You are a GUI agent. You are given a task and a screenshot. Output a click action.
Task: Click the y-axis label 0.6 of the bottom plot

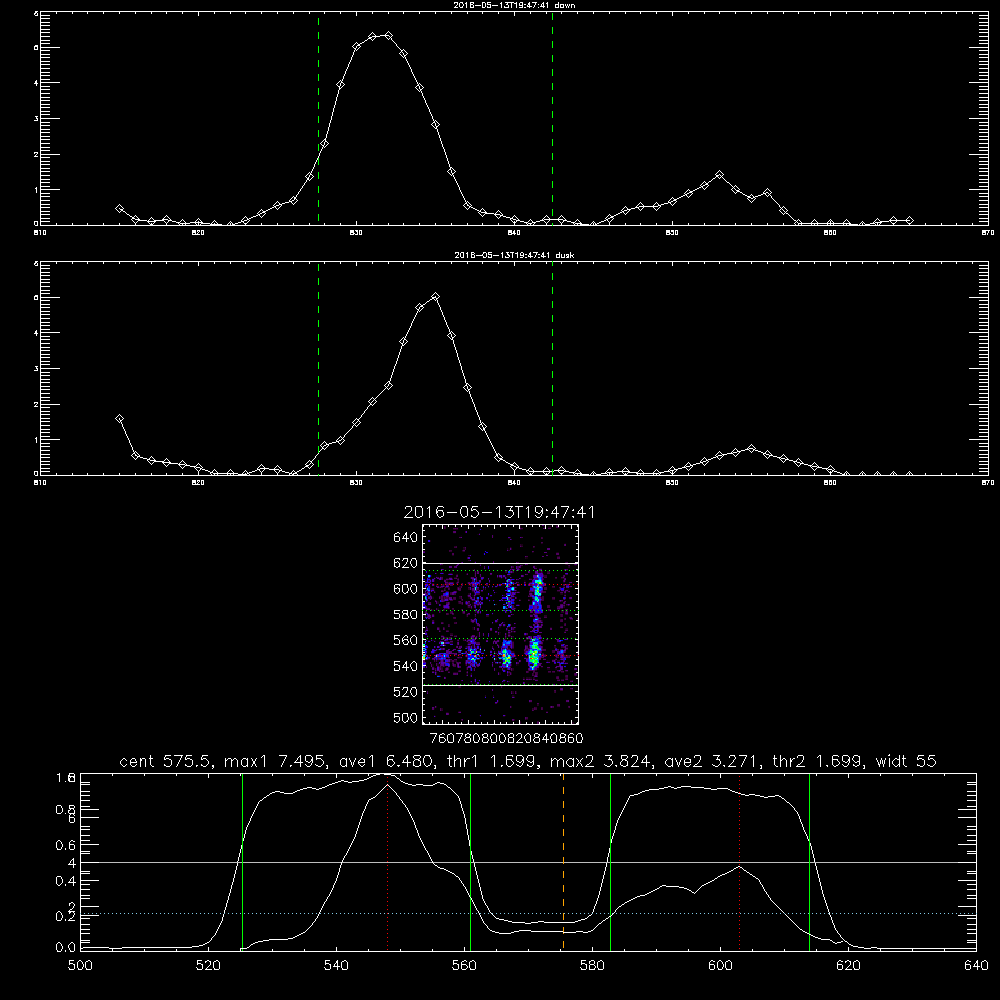point(66,845)
